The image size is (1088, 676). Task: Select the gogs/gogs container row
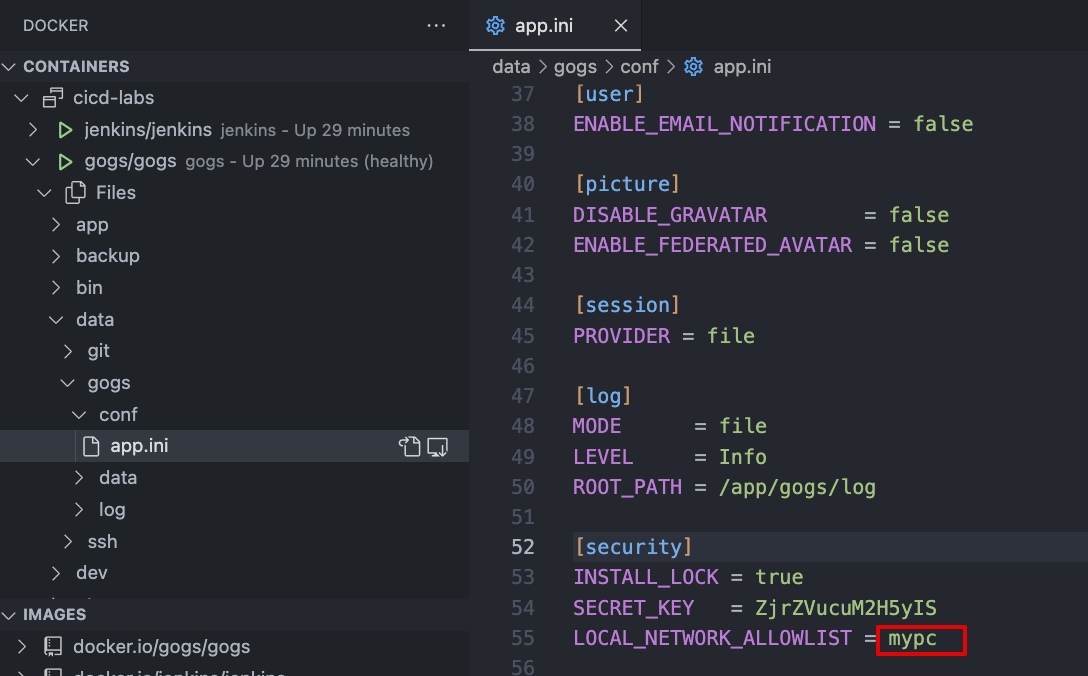(235, 162)
